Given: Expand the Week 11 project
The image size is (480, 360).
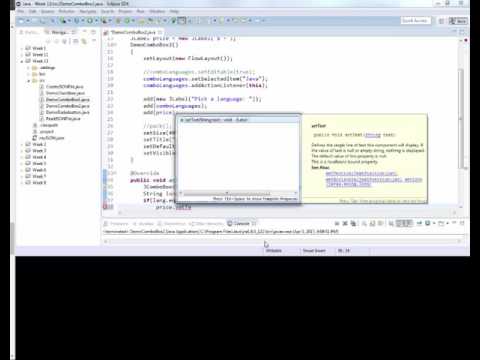Looking at the screenshot, I should point(22,55).
